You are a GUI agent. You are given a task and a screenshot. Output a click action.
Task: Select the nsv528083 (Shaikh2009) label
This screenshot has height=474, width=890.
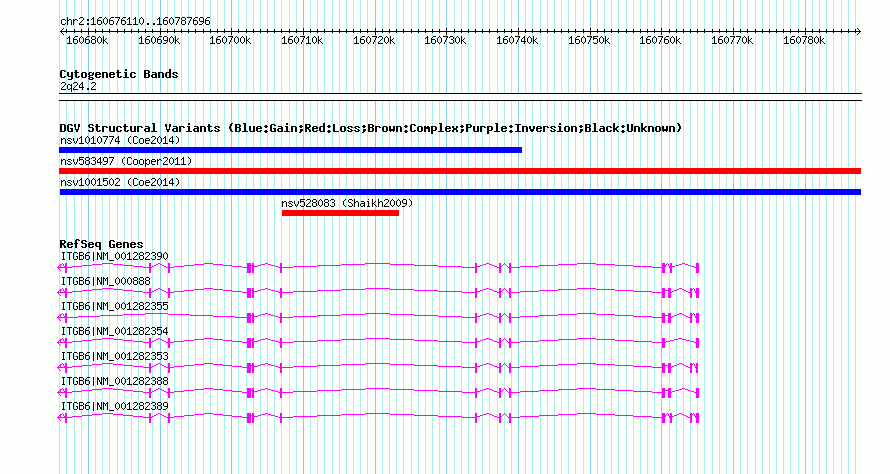[347, 203]
